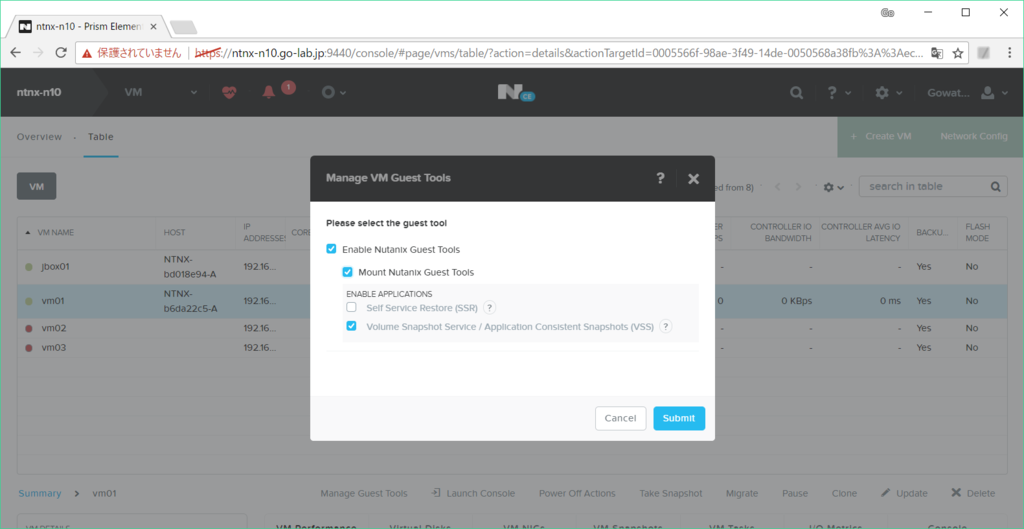Bookmark this page with star icon
This screenshot has width=1024, height=529.
click(x=957, y=54)
